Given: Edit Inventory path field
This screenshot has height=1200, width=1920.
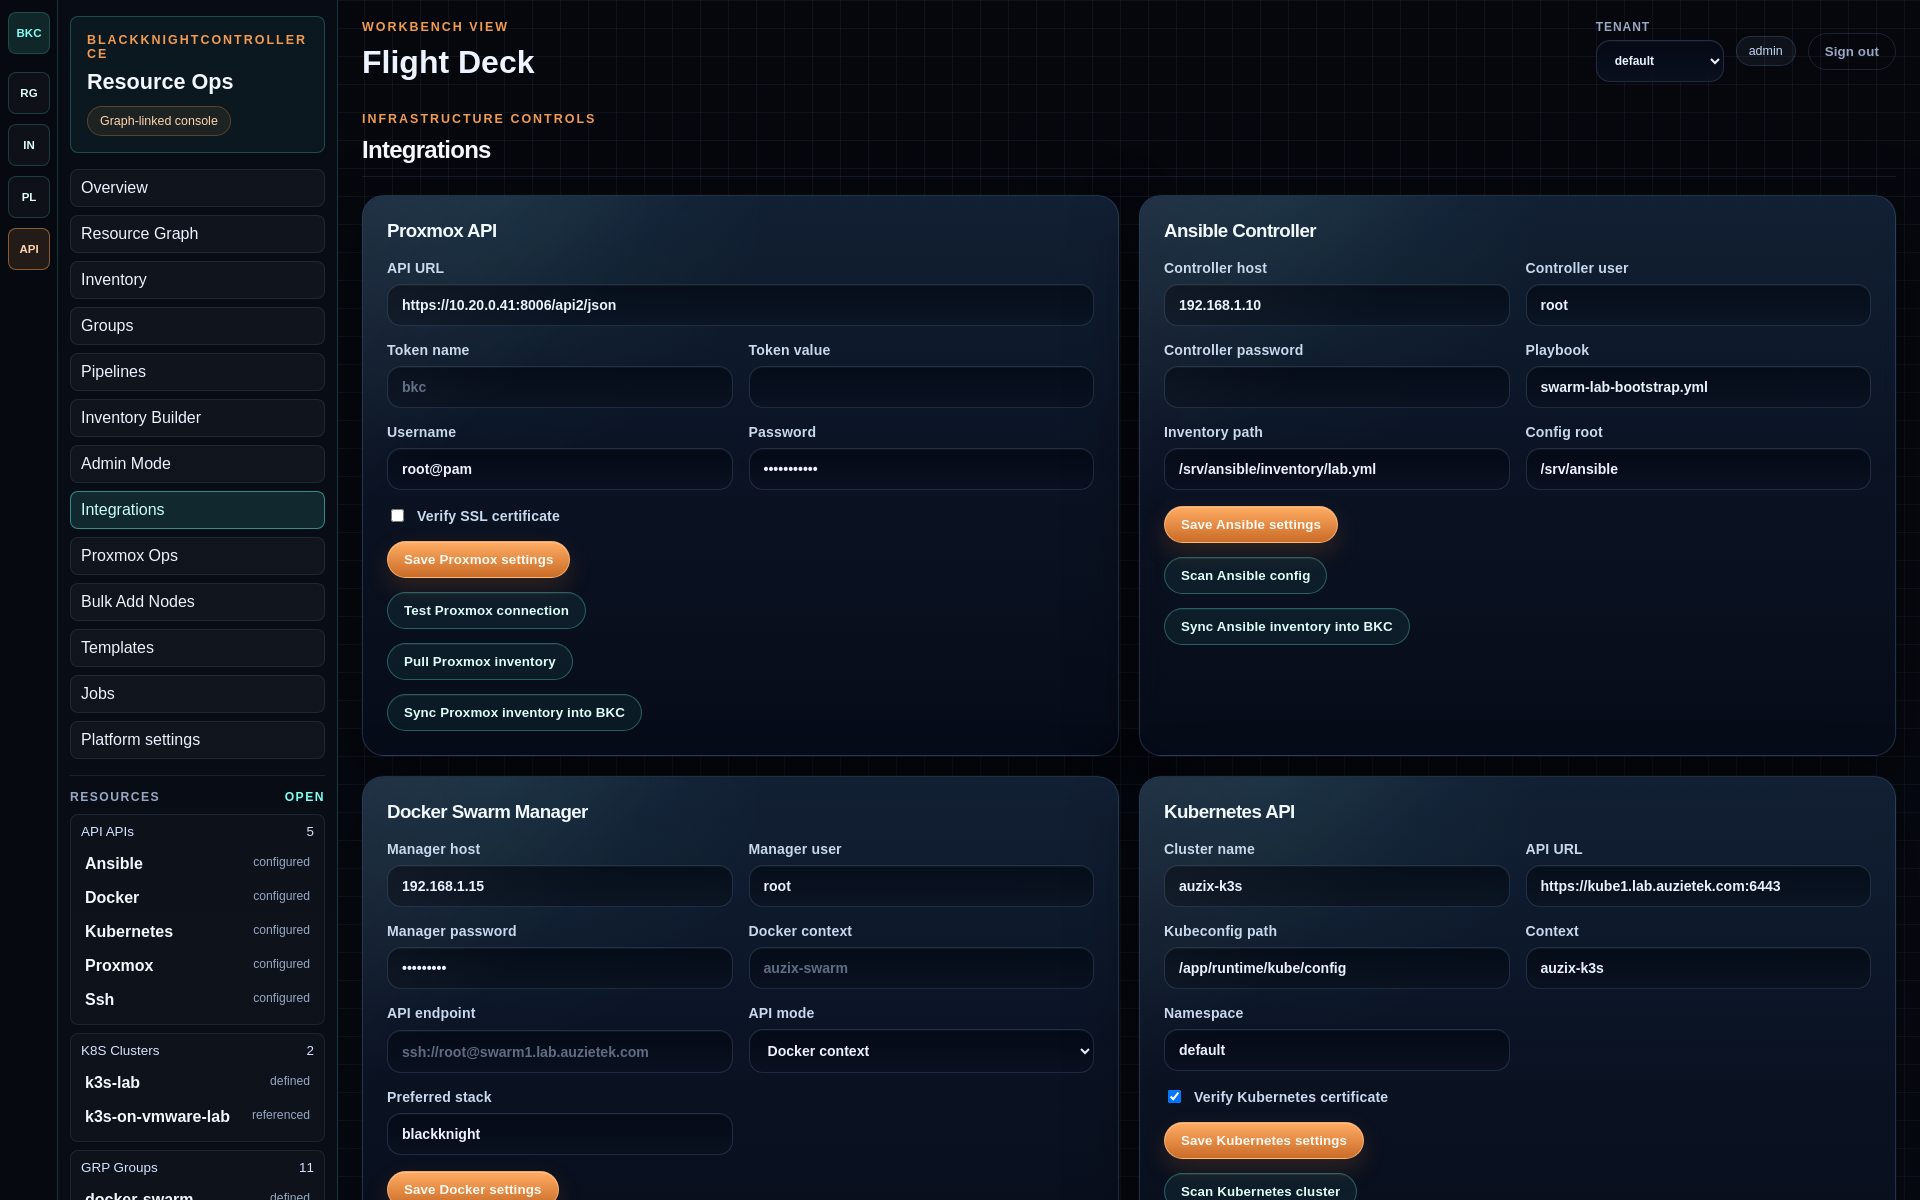Looking at the screenshot, I should [x=1336, y=469].
